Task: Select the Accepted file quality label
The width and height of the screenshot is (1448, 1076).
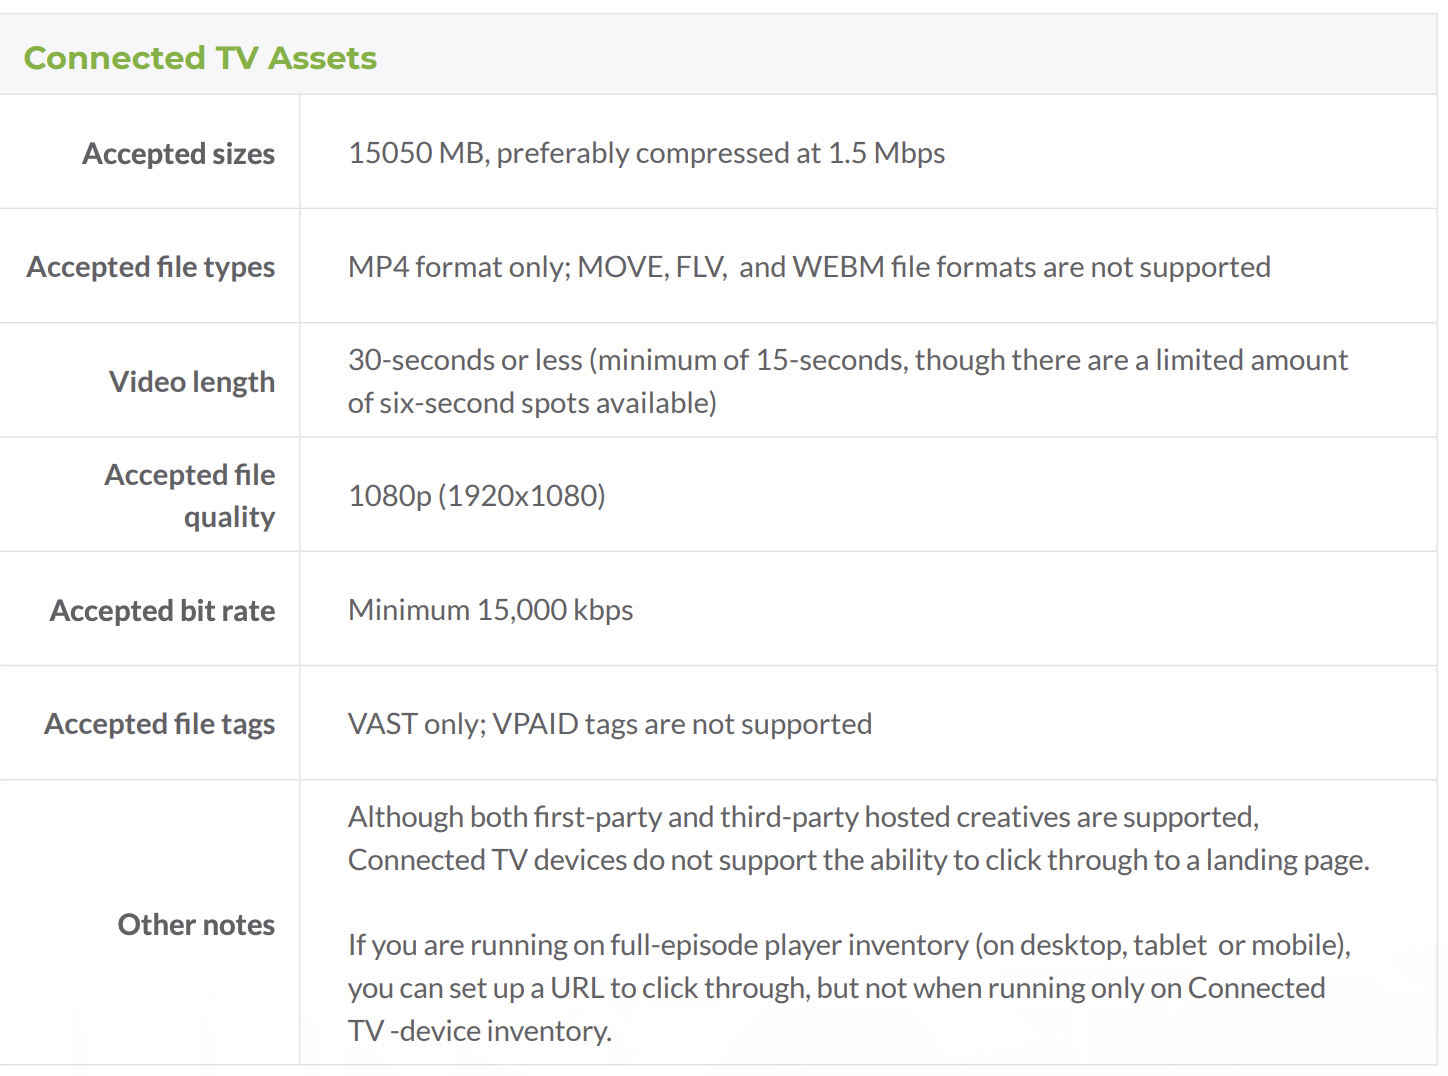Action: coord(190,496)
